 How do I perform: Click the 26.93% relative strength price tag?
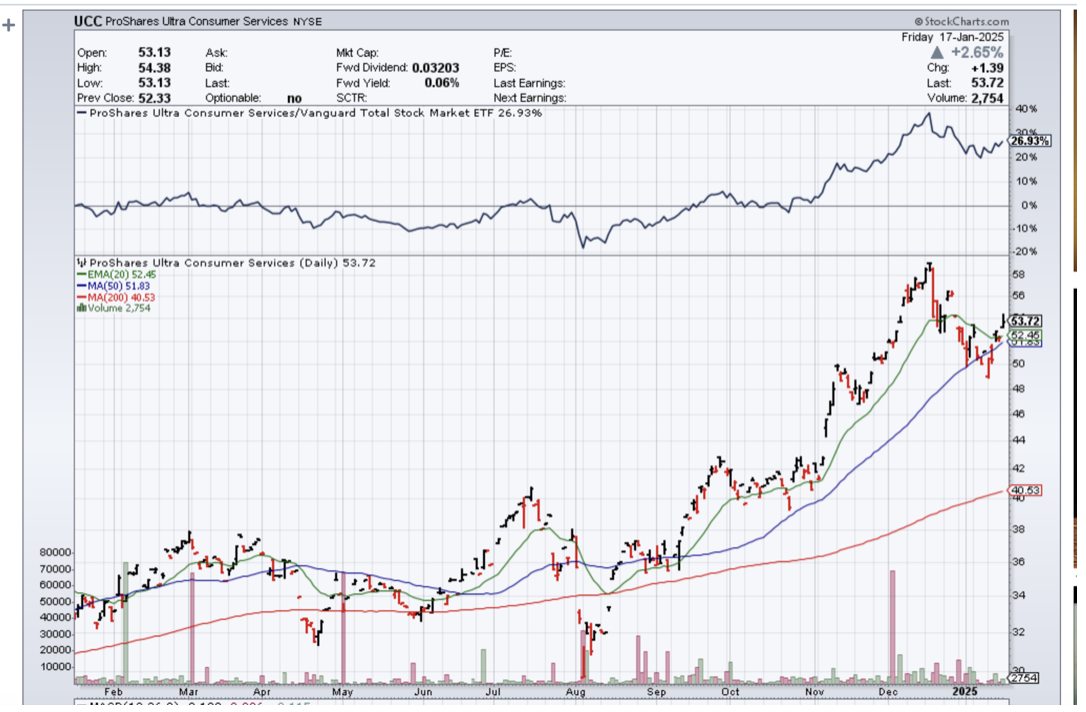coord(1030,142)
